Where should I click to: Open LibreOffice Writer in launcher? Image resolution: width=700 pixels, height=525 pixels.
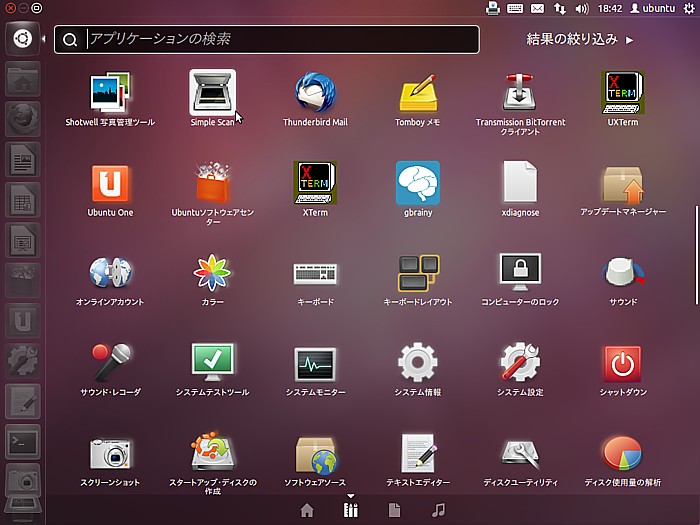coord(23,159)
